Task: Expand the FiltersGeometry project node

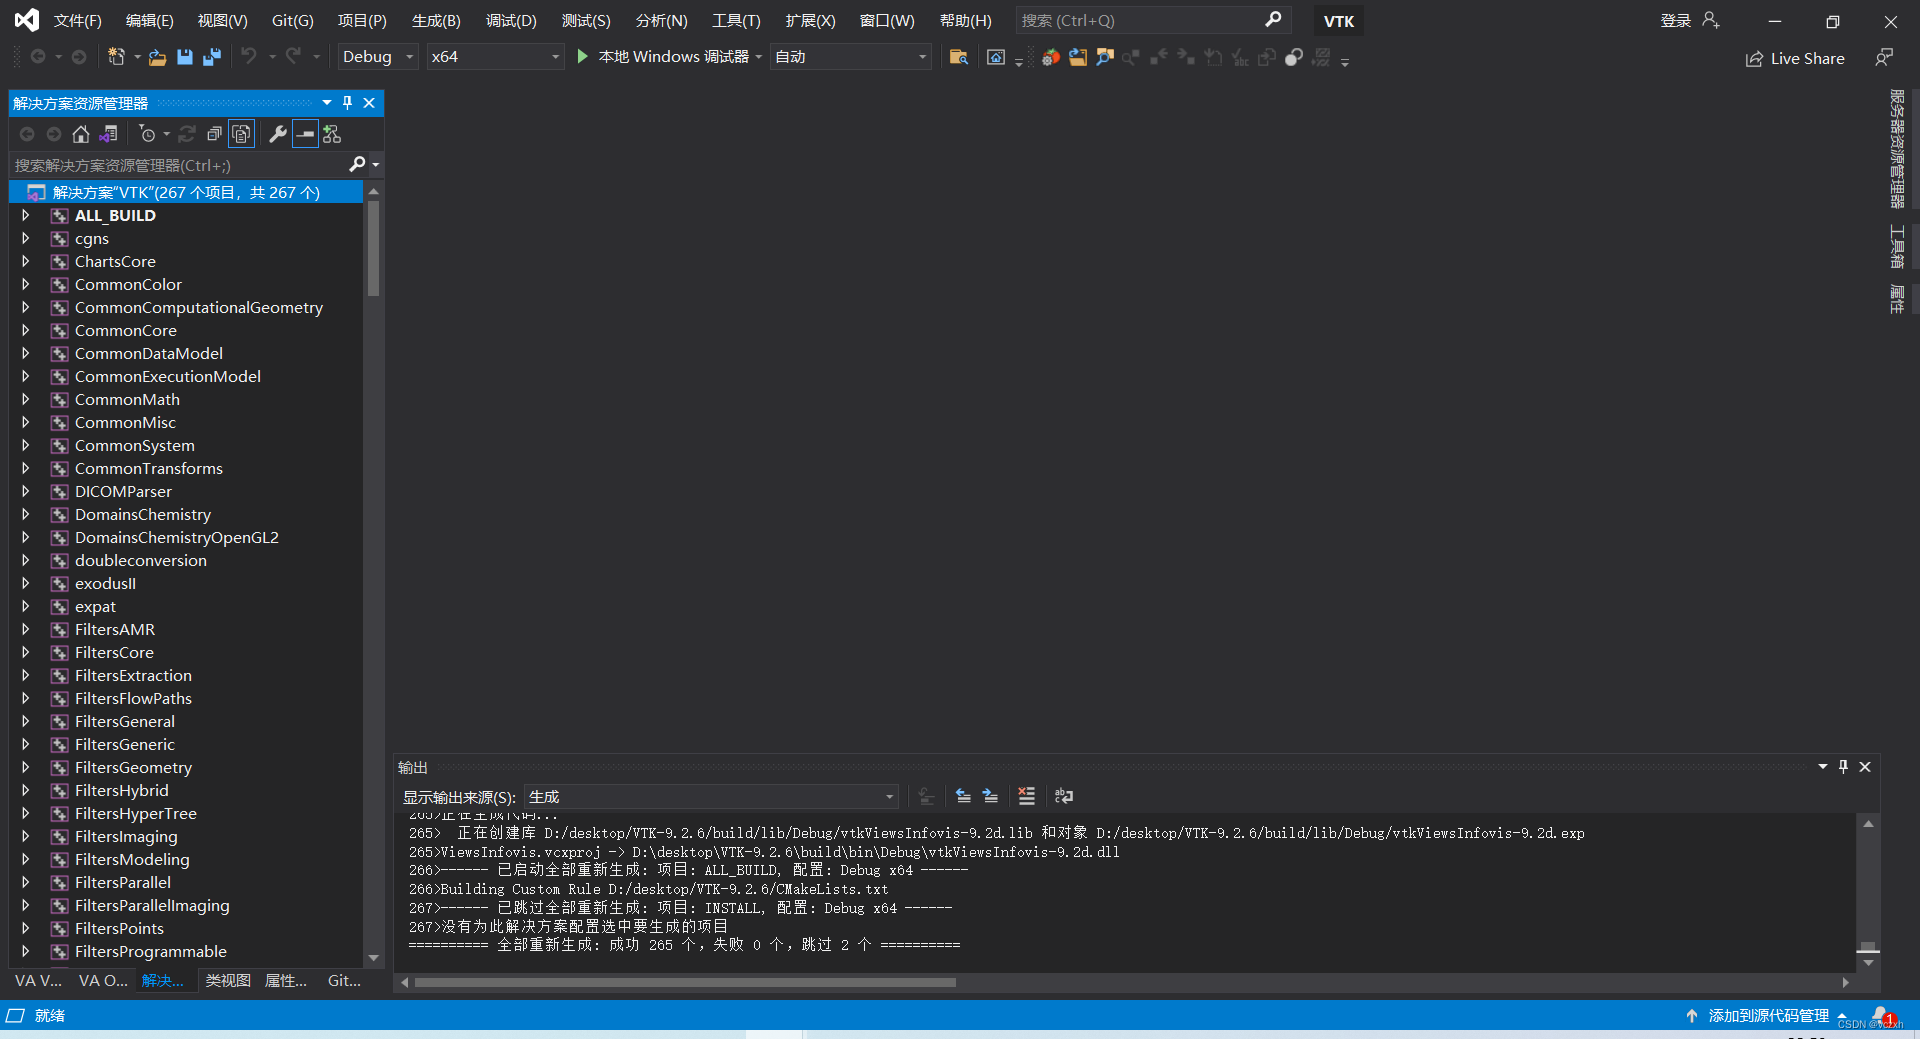Action: (x=26, y=767)
